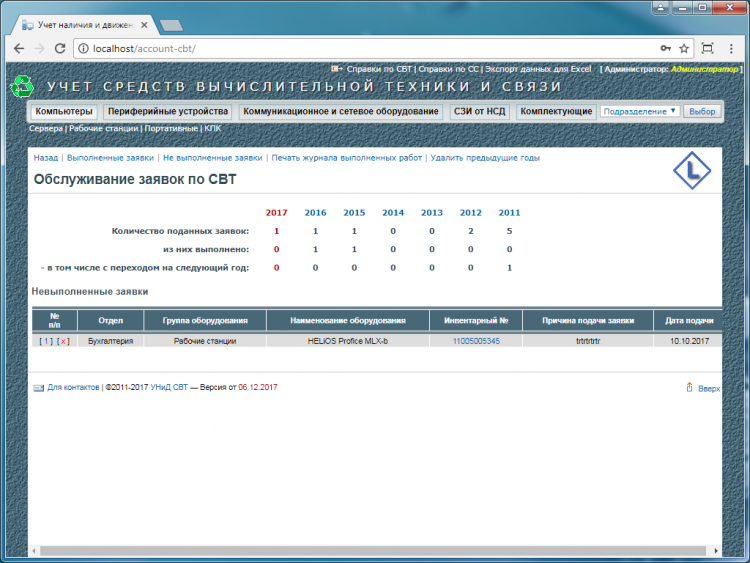This screenshot has height=563, width=750.
Task: Click the screen capture extension icon
Action: pyautogui.click(x=707, y=48)
